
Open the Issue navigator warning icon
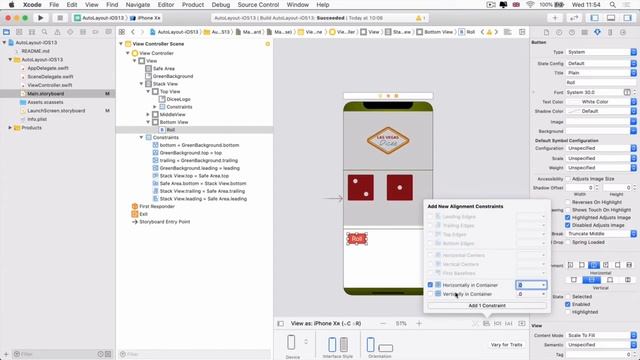pos(57,32)
